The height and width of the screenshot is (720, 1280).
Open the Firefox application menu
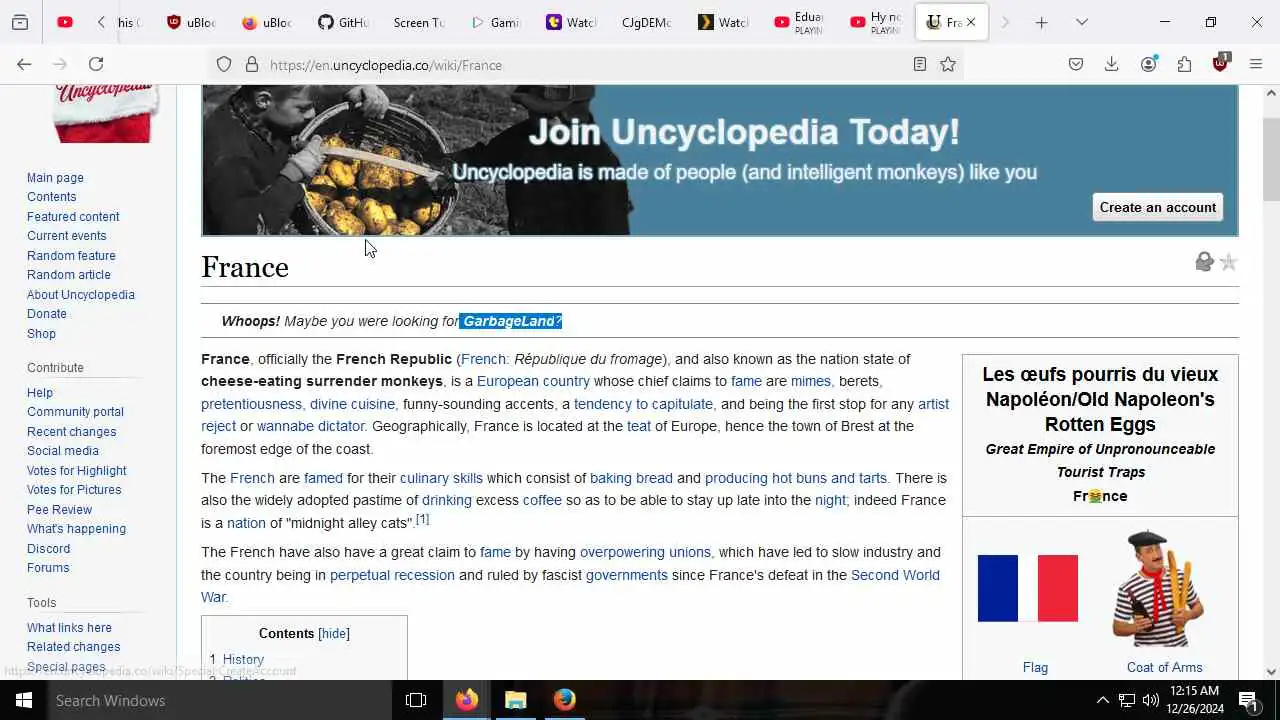click(x=1257, y=64)
